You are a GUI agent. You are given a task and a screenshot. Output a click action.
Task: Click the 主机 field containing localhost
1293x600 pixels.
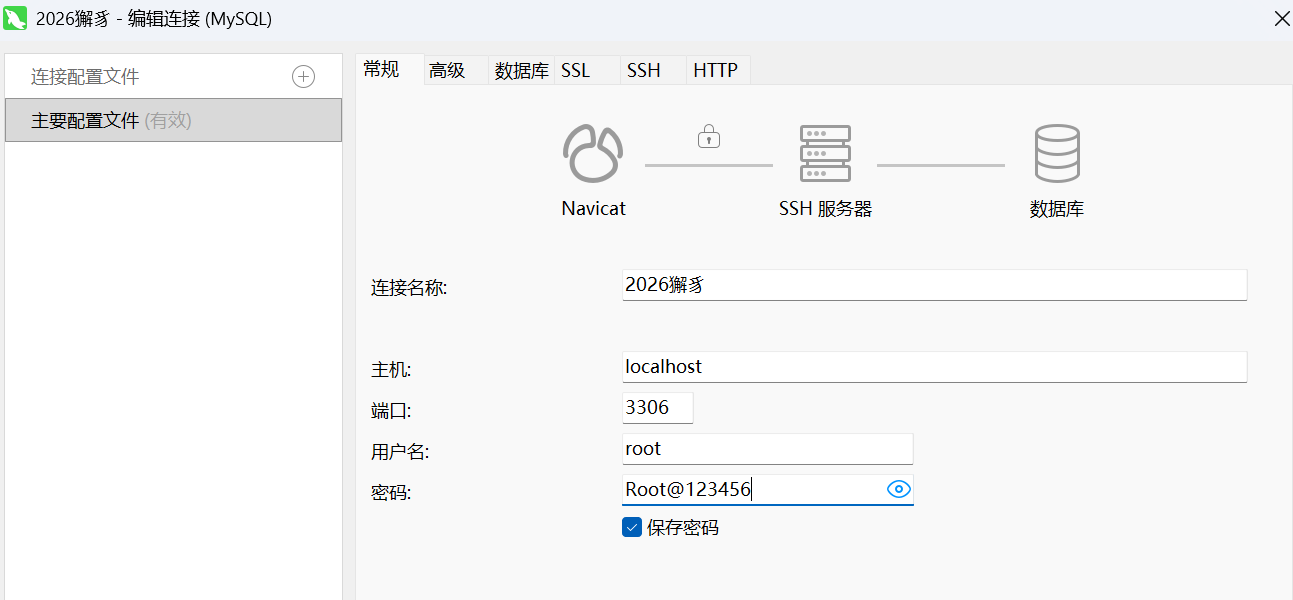tap(934, 367)
